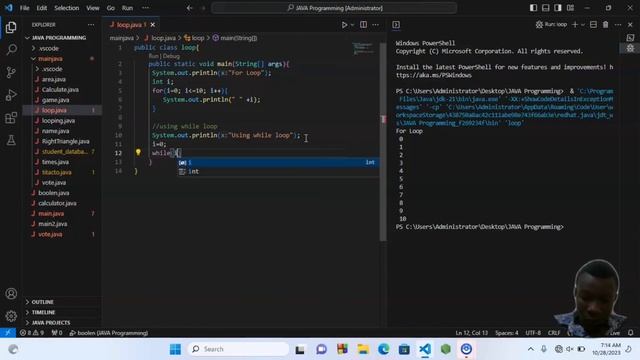This screenshot has height=360, width=640.
Task: Open Accounts menu icon
Action: [11, 293]
